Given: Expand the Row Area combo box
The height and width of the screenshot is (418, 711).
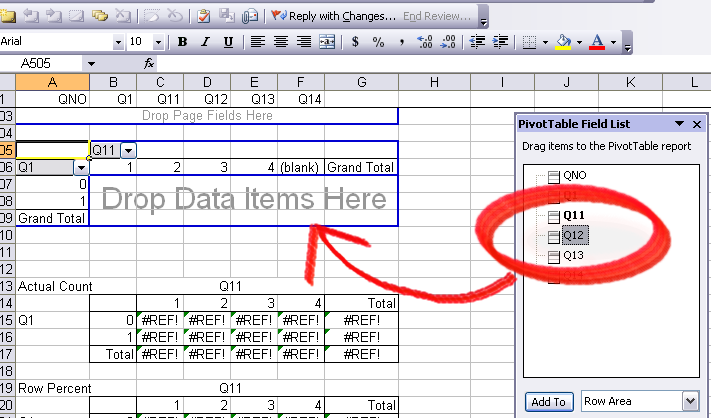Looking at the screenshot, I should point(689,401).
